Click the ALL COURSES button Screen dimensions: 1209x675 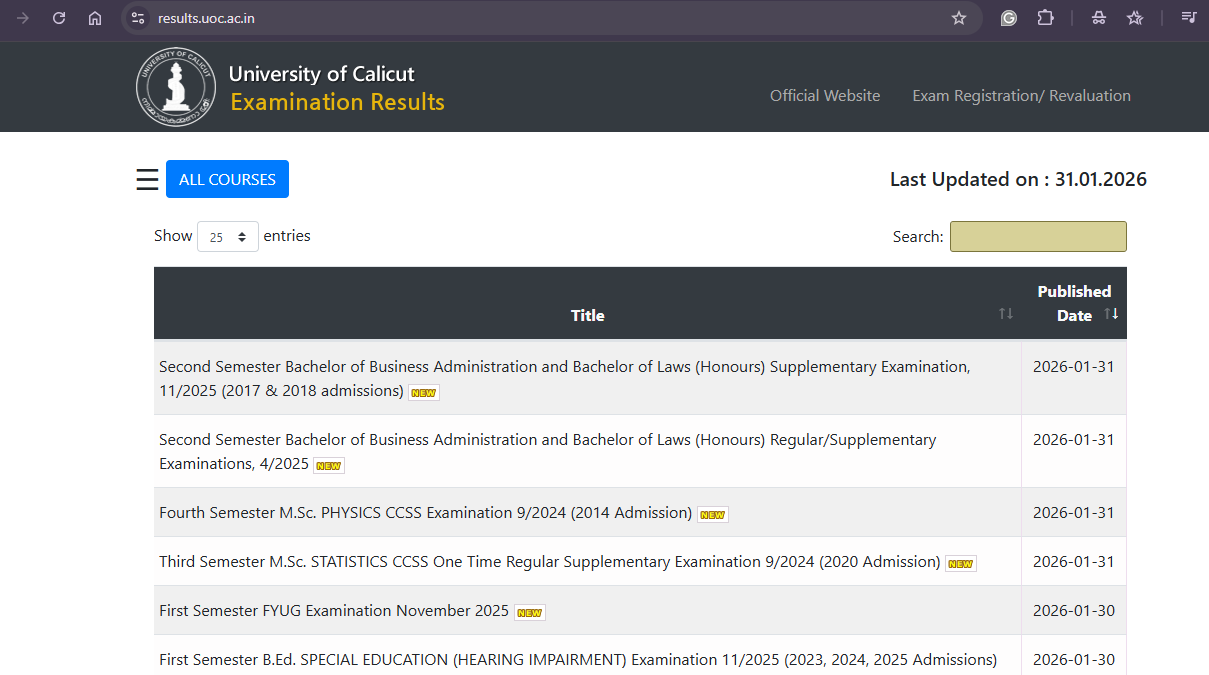point(227,180)
